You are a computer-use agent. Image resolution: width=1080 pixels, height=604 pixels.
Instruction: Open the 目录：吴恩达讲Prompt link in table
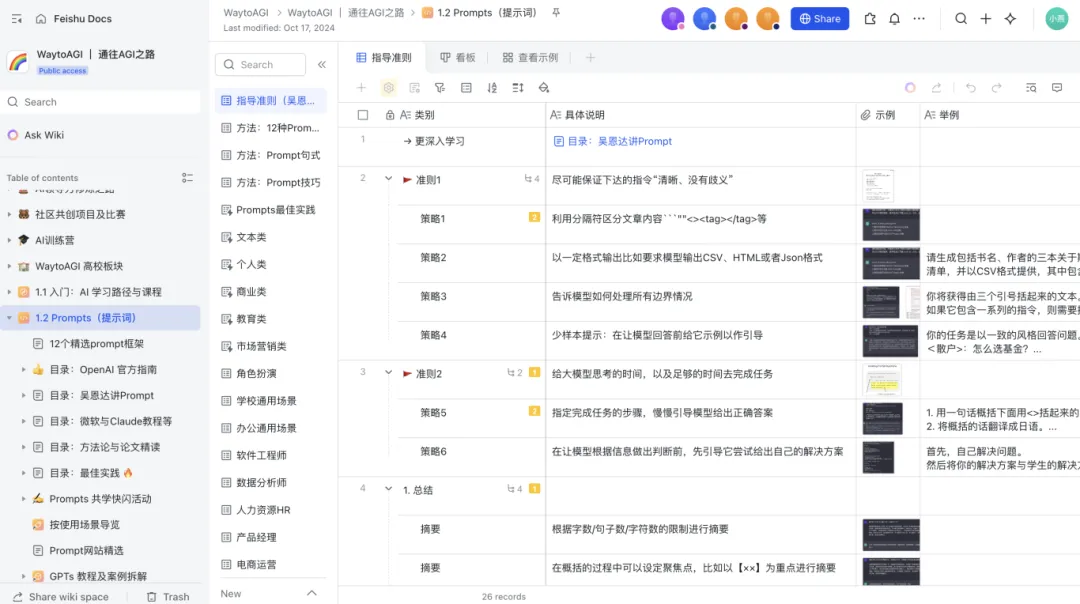612,141
